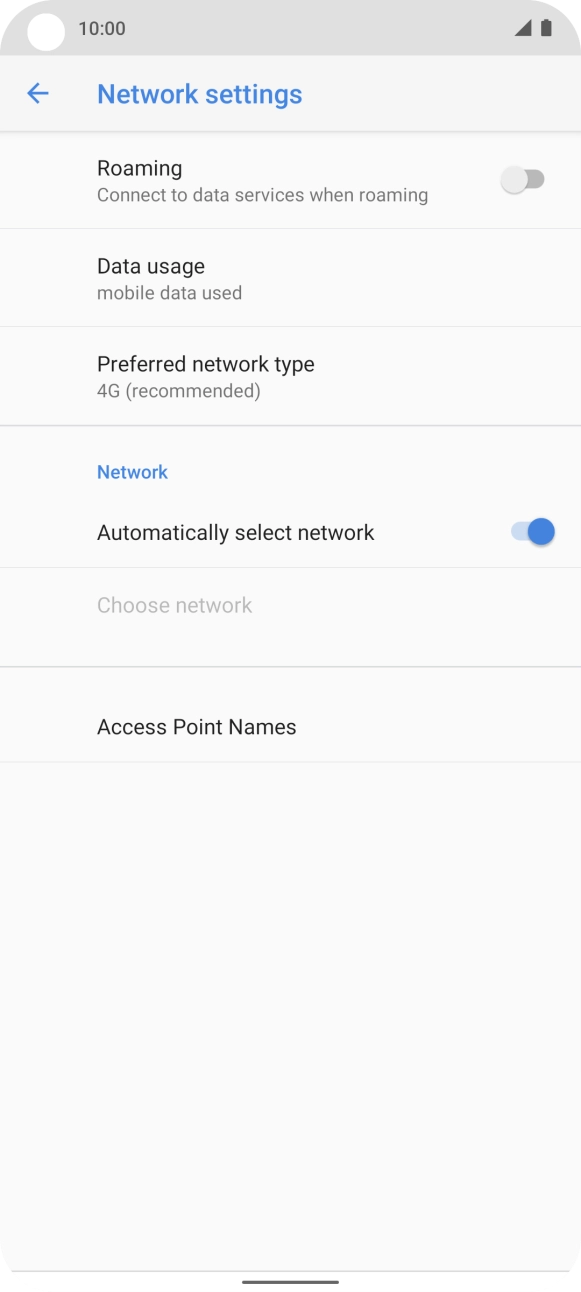Tap the cellular signal icon in status bar
The image size is (581, 1292).
524,29
